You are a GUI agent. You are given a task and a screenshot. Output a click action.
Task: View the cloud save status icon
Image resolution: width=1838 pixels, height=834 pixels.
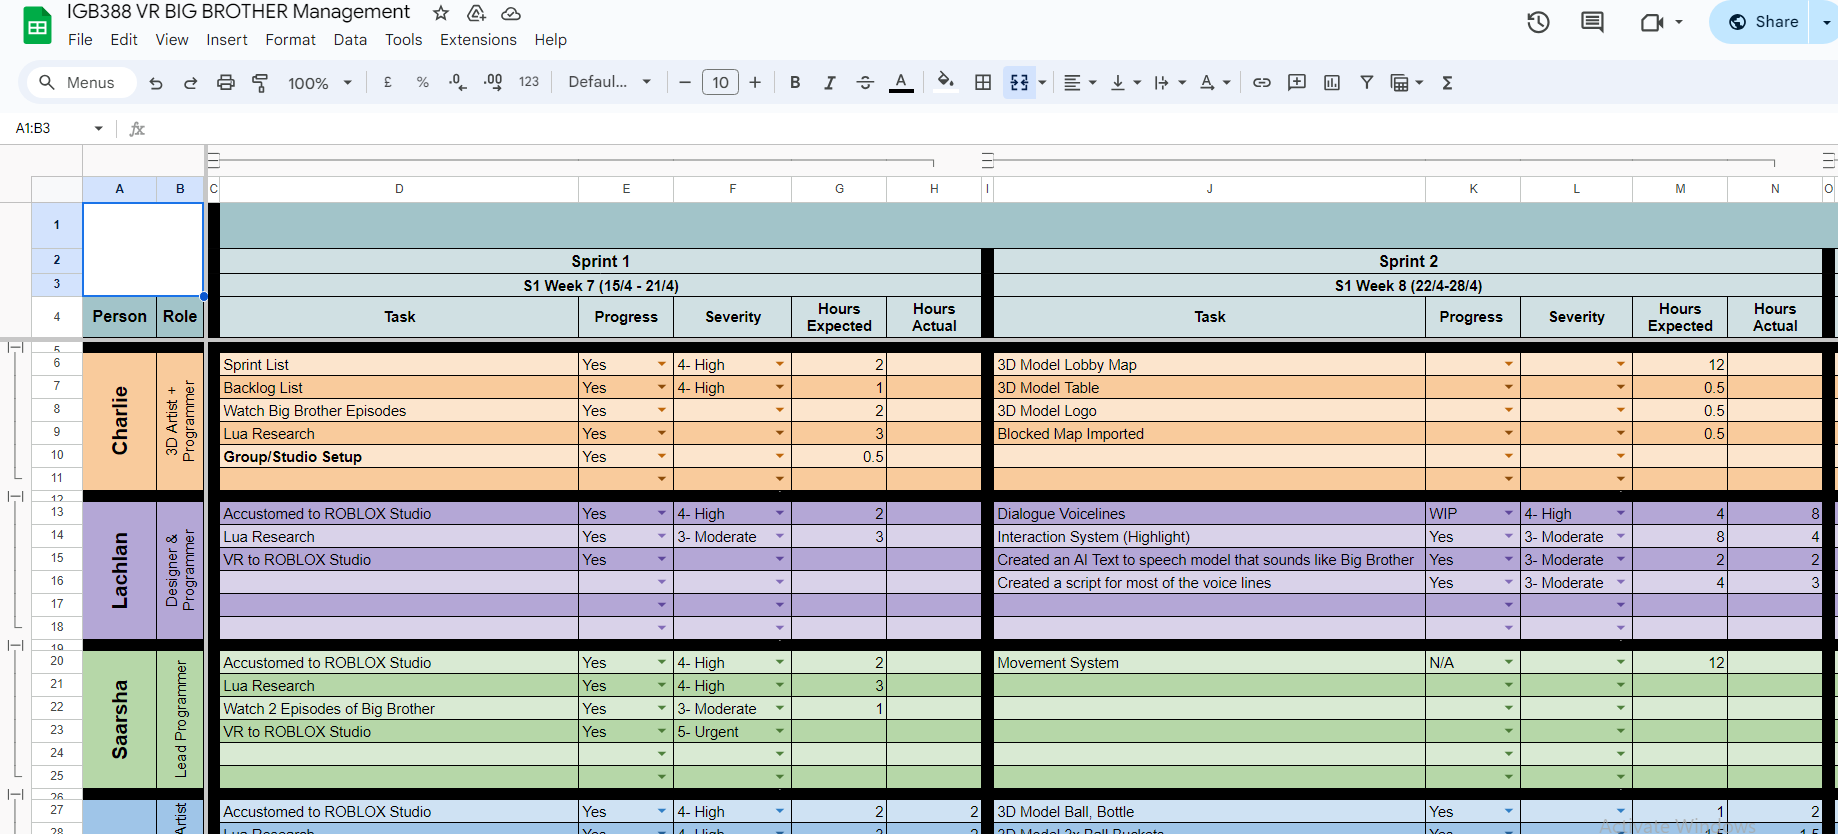[x=511, y=13]
